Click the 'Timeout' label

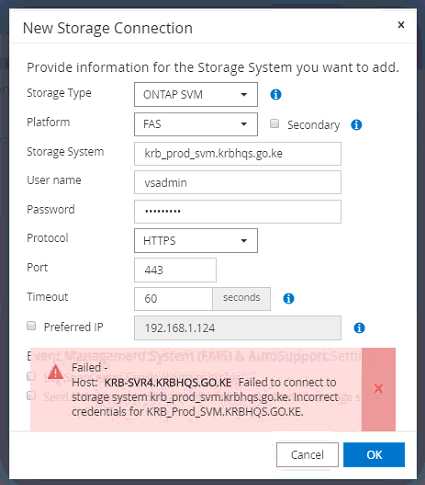(47, 297)
